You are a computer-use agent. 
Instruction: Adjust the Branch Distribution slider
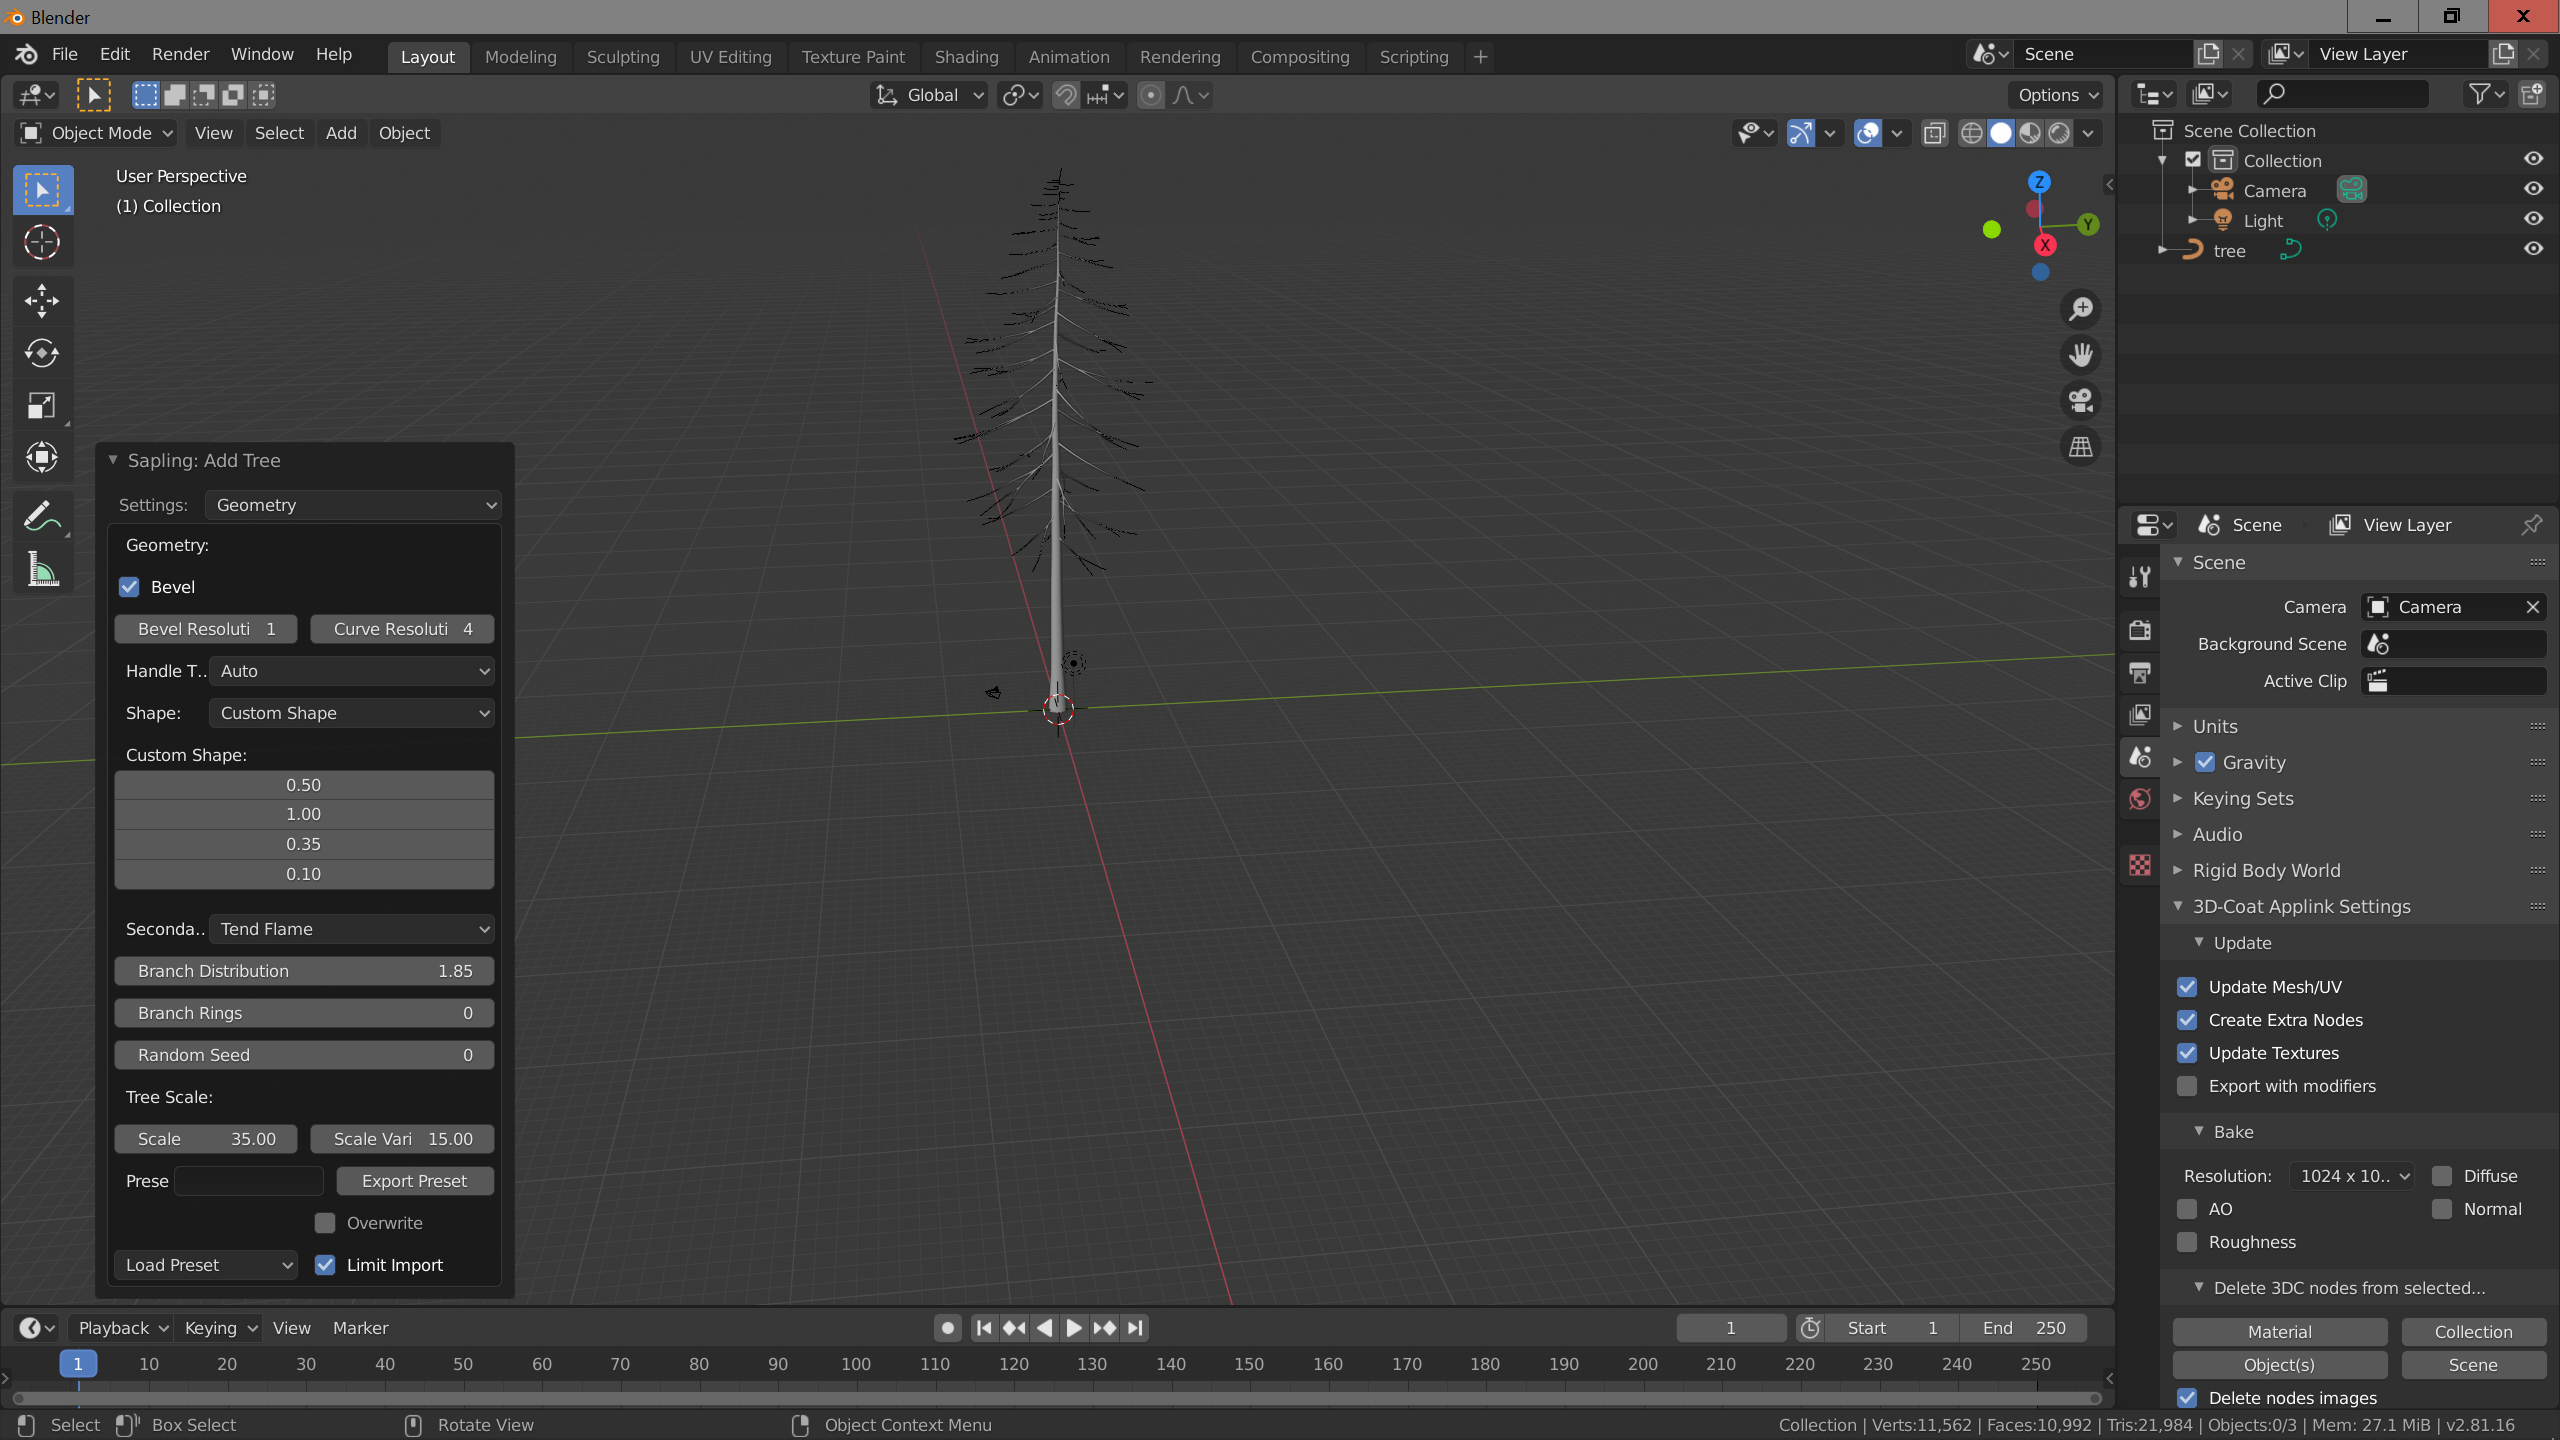[x=304, y=971]
